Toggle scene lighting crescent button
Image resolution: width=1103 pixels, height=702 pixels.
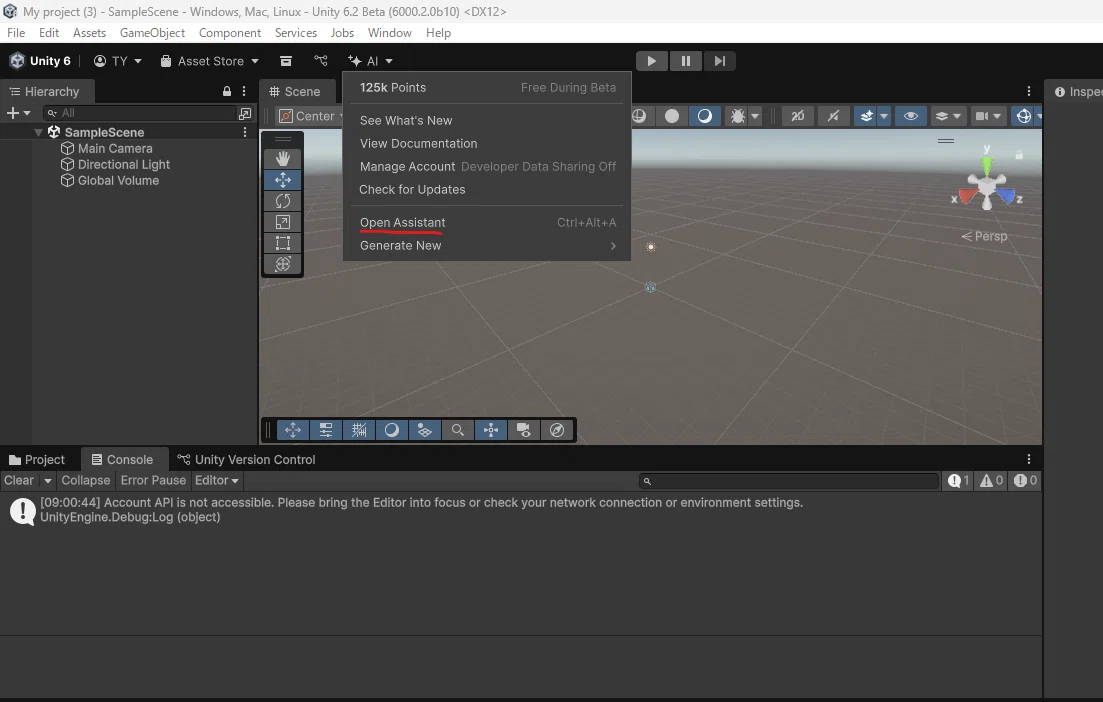point(704,116)
